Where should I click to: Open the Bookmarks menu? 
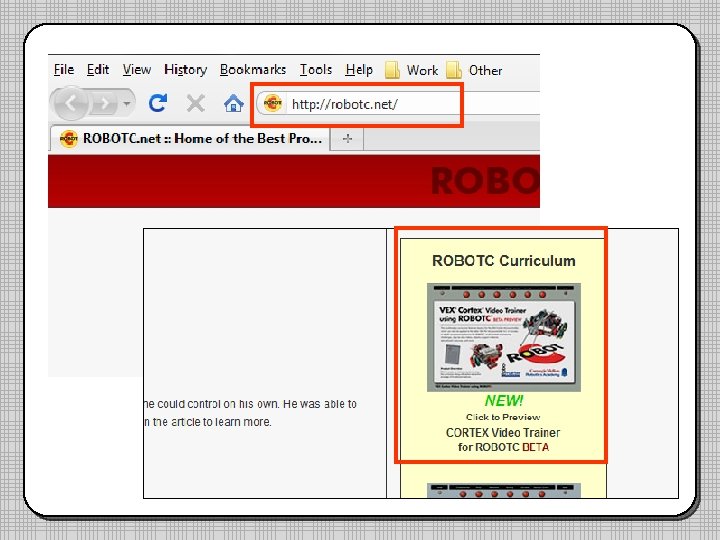pos(253,69)
